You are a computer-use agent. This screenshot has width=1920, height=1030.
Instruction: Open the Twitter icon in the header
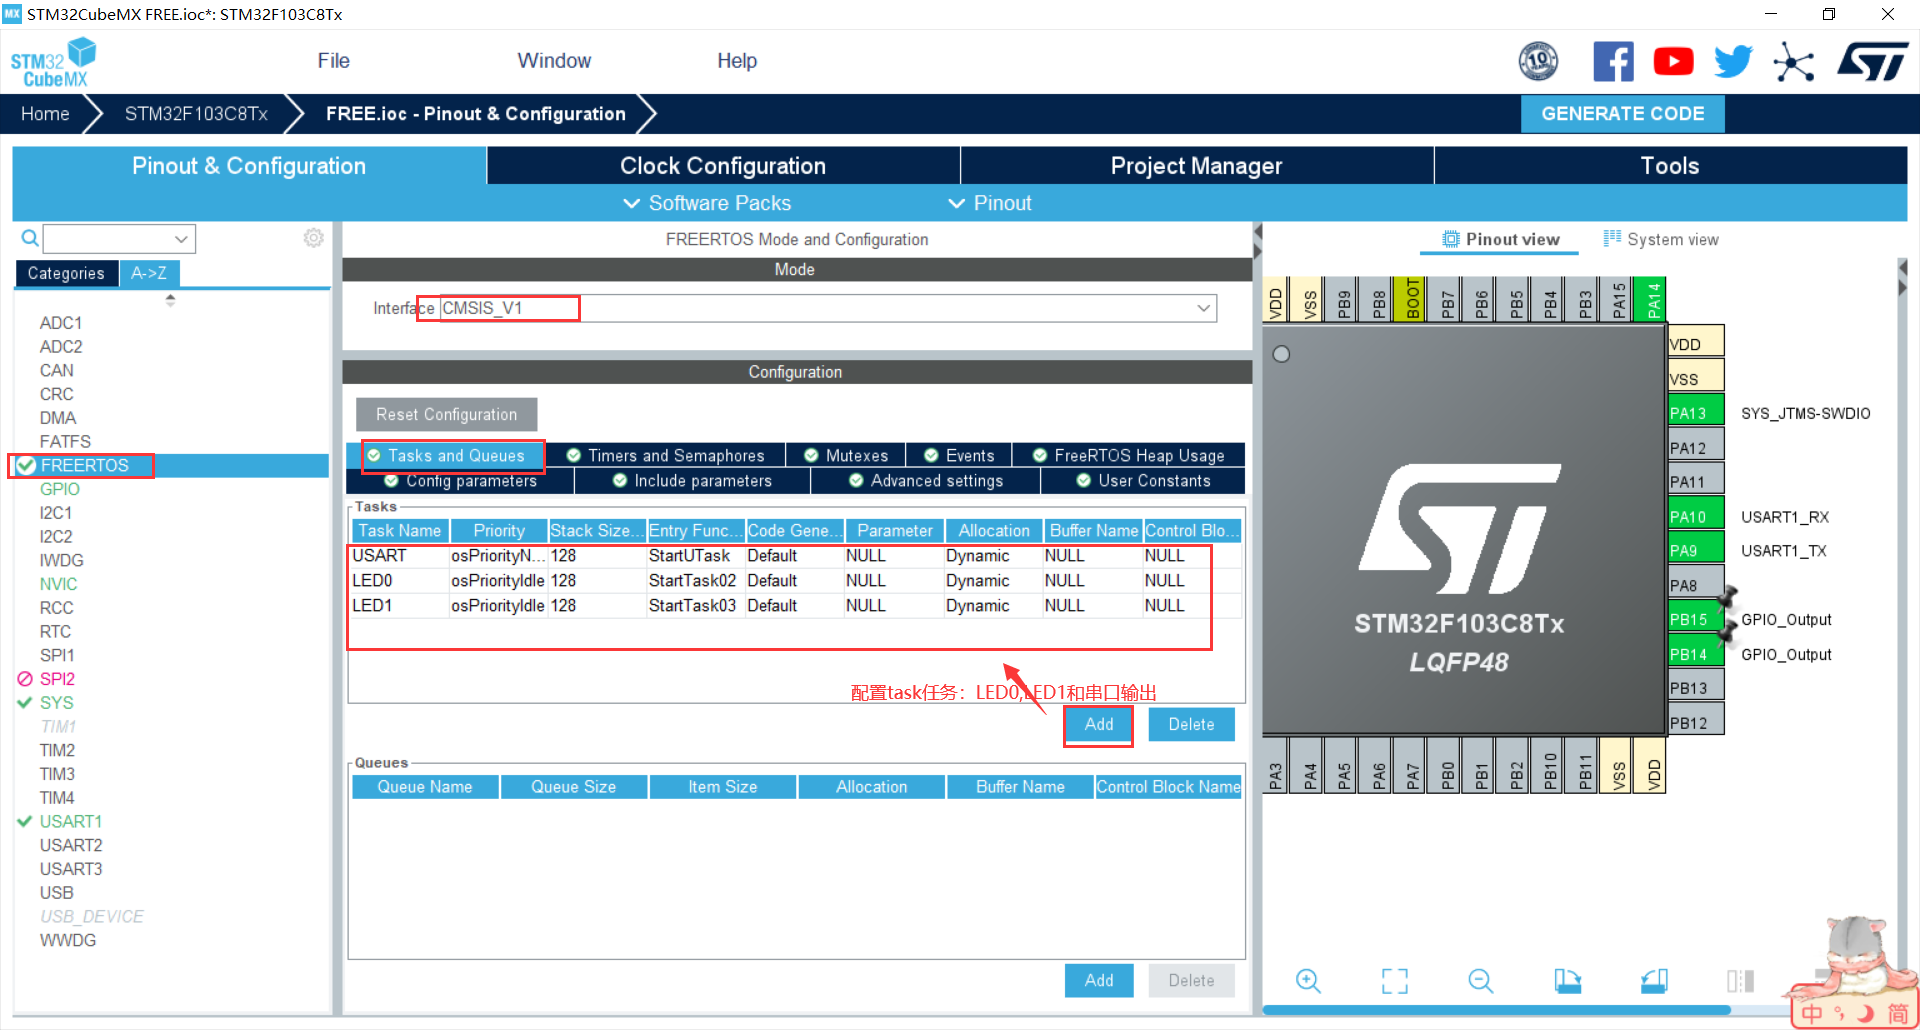(1733, 61)
